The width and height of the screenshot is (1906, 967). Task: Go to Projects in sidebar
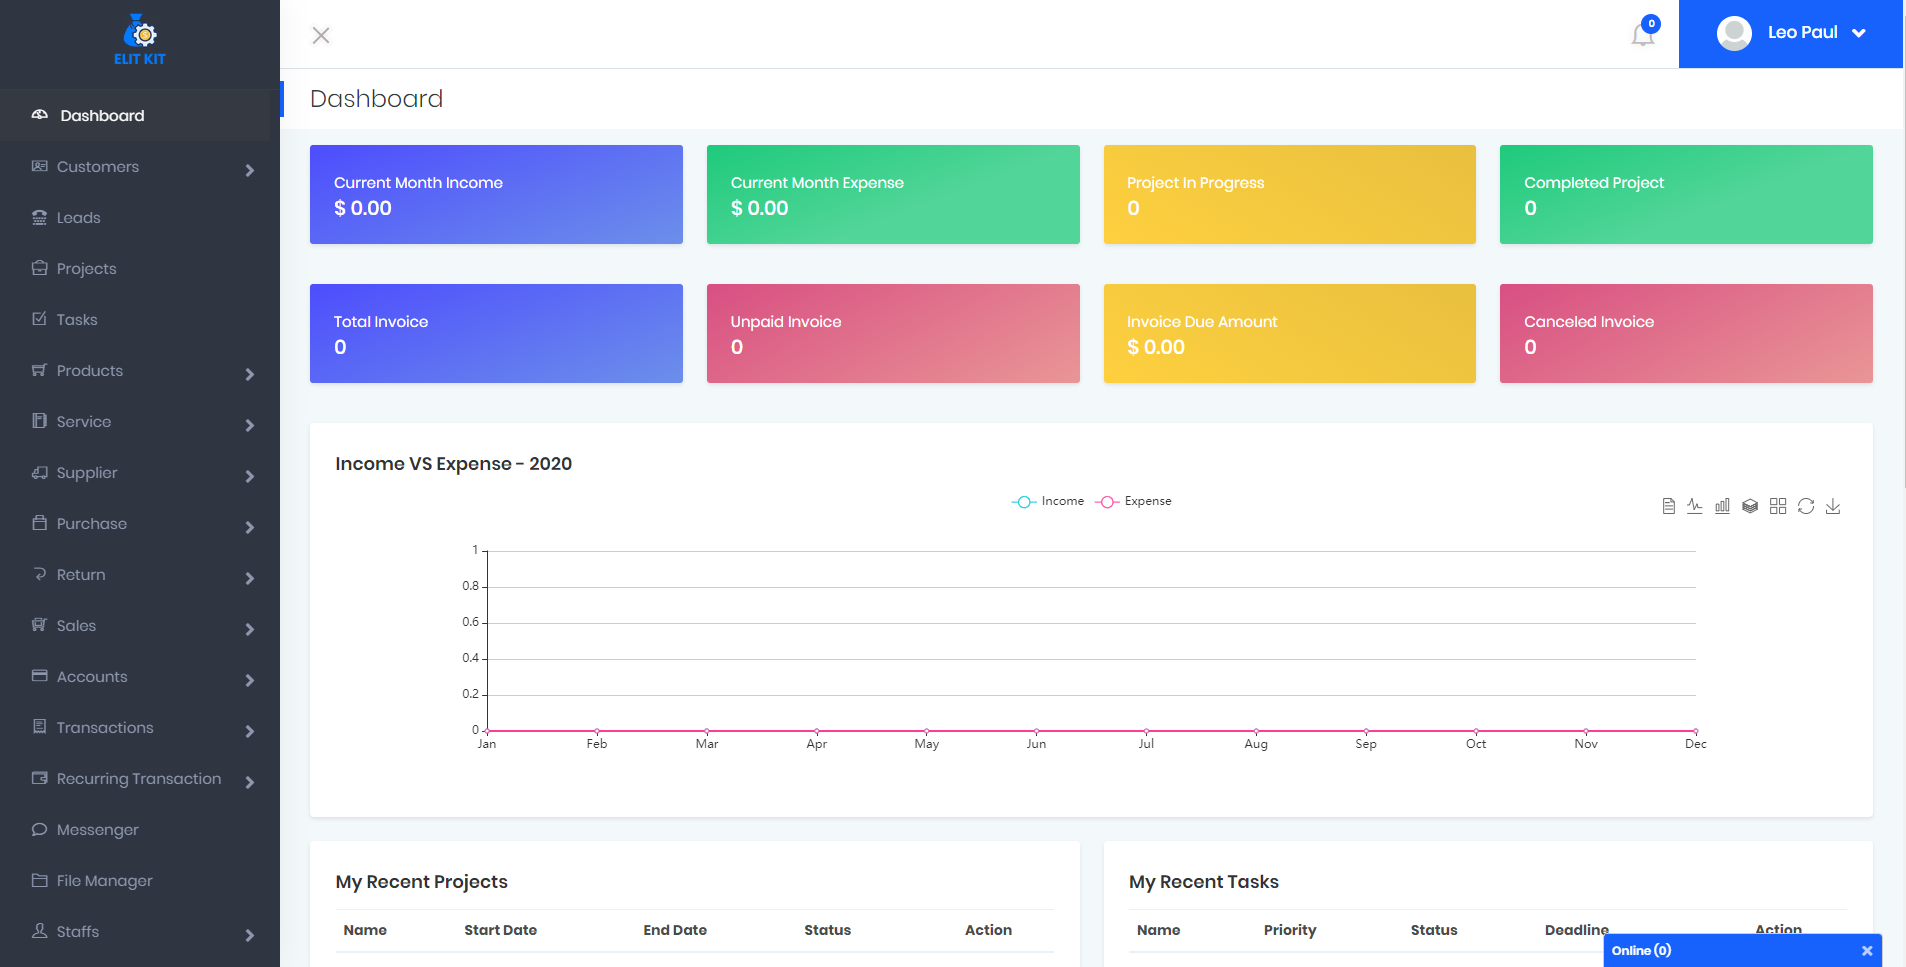[x=86, y=269]
